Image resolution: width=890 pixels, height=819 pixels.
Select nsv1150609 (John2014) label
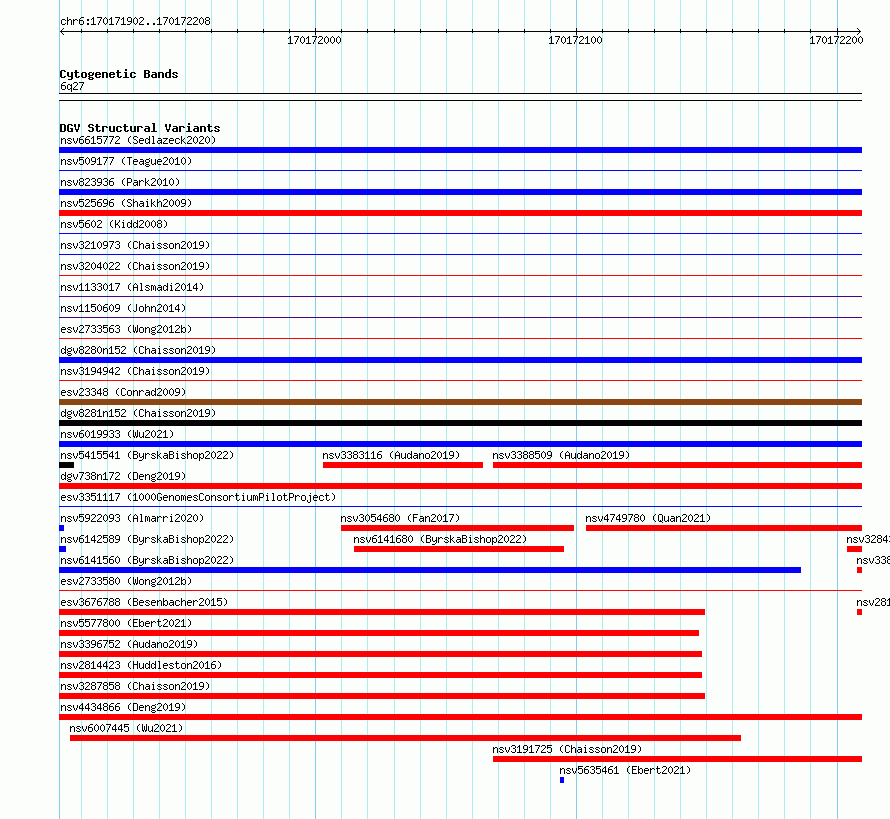(x=123, y=308)
